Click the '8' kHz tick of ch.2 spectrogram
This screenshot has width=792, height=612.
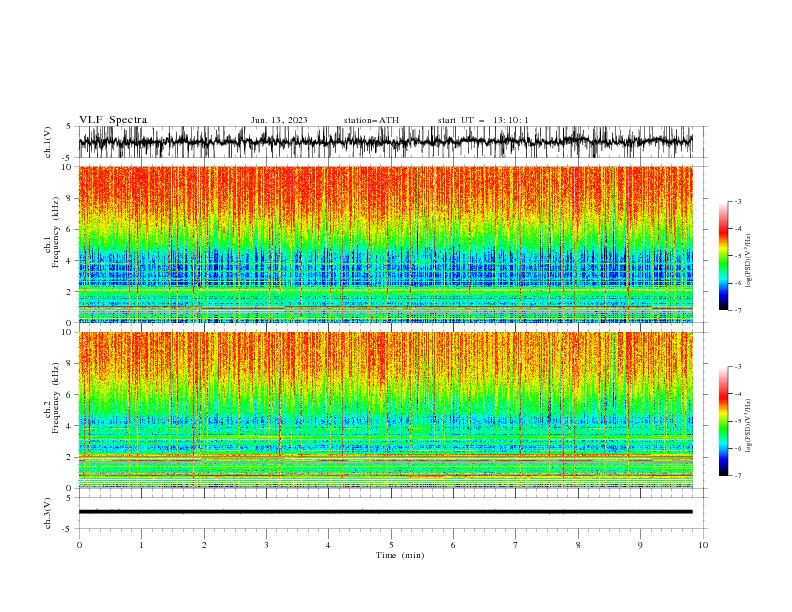pyautogui.click(x=69, y=364)
